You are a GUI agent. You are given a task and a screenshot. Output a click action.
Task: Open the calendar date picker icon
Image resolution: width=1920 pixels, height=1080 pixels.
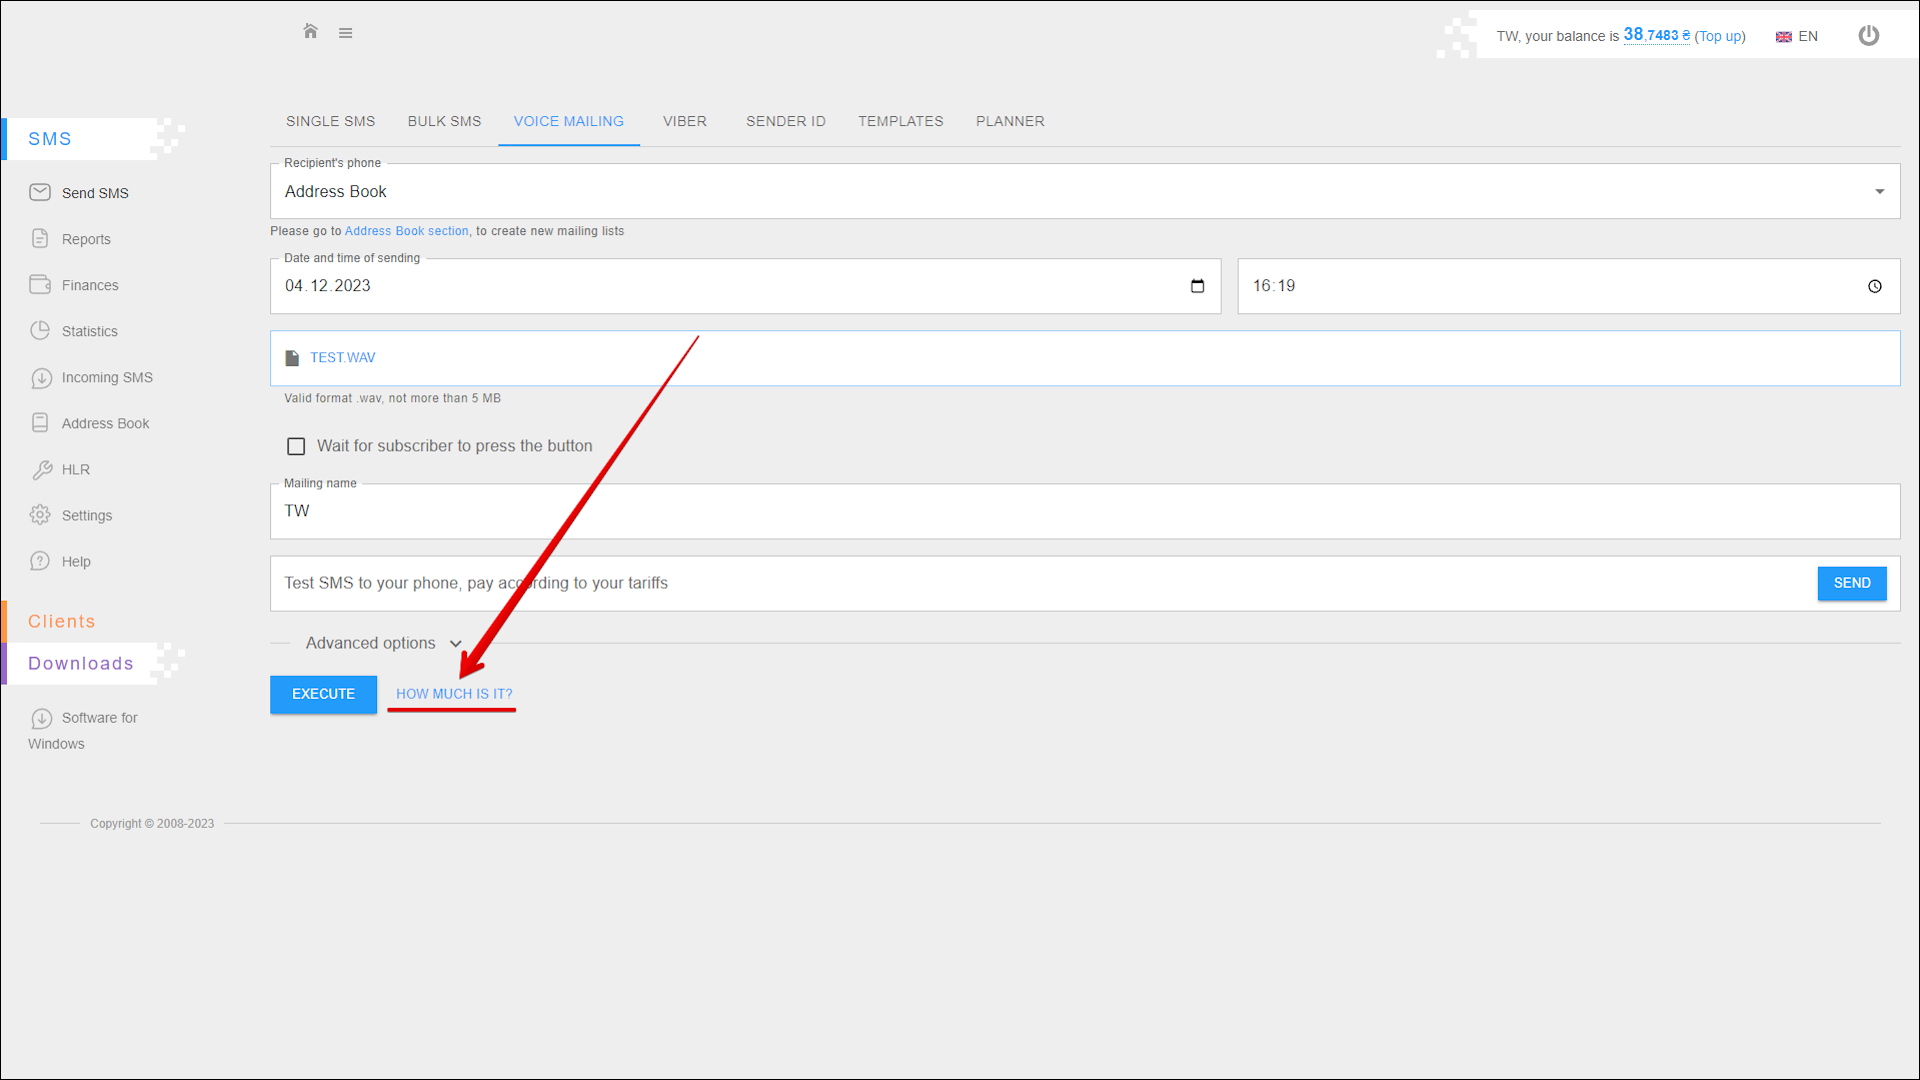pyautogui.click(x=1197, y=286)
